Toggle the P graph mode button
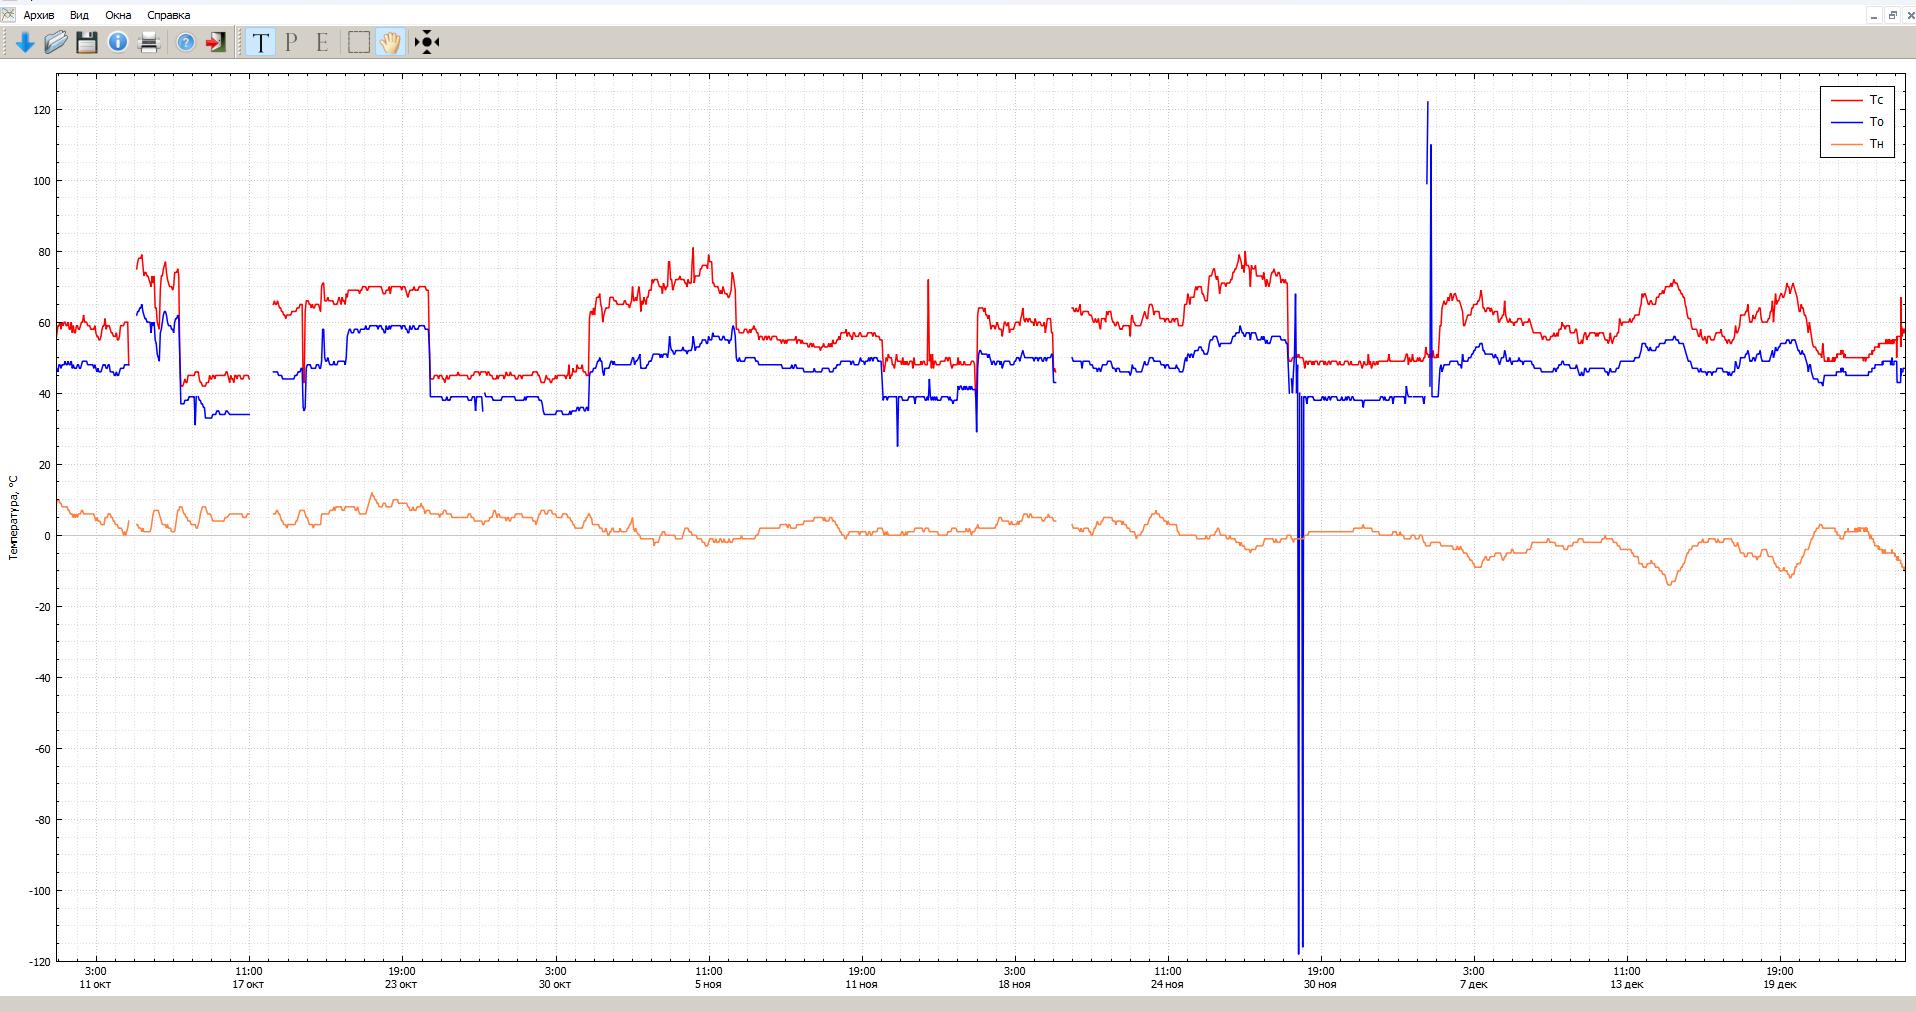1916x1012 pixels. (291, 42)
